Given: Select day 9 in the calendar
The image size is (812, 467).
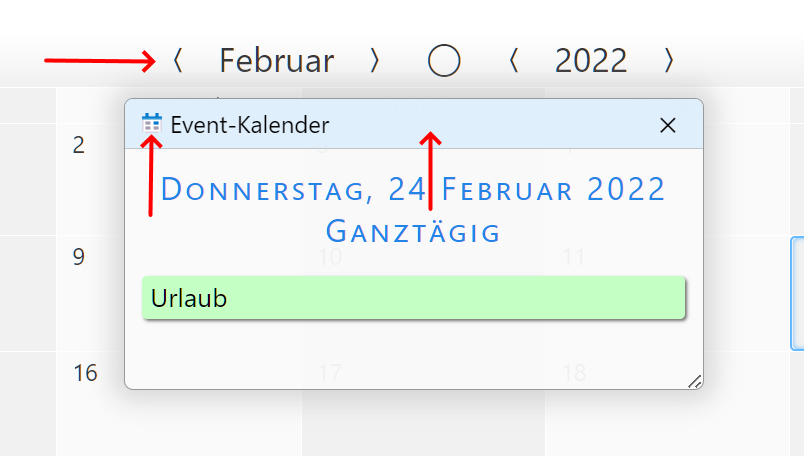Looking at the screenshot, I should pos(79,257).
